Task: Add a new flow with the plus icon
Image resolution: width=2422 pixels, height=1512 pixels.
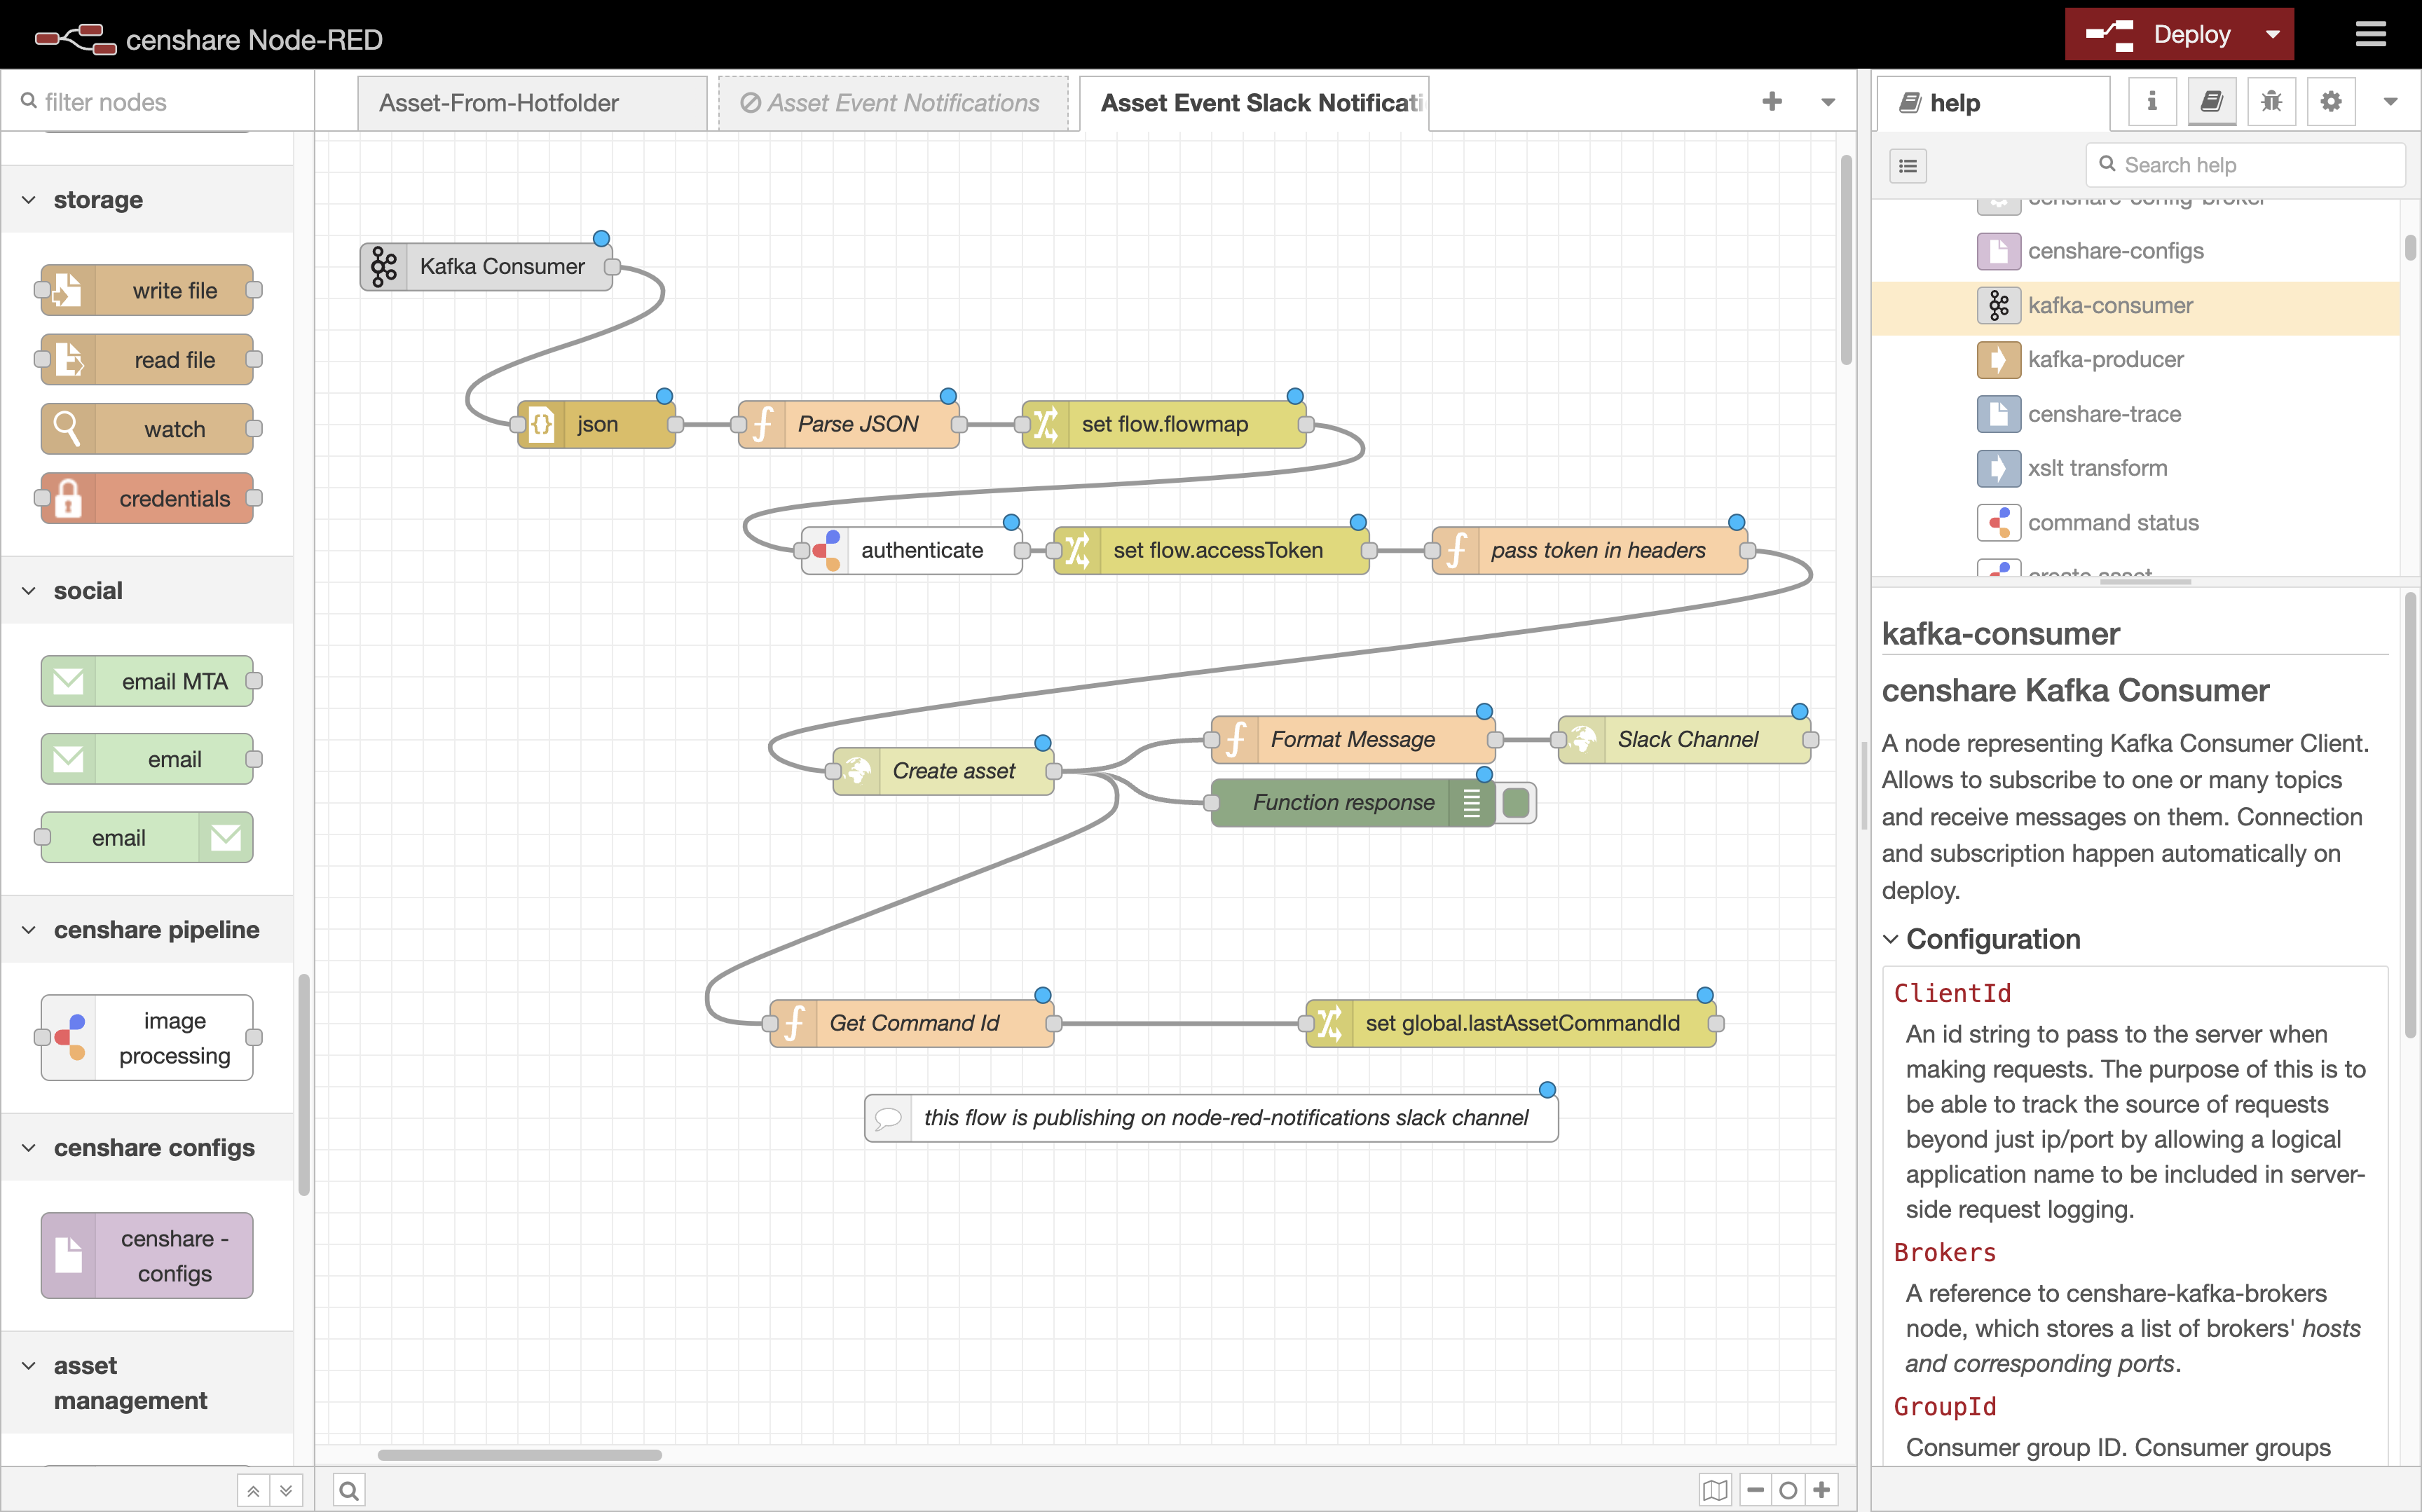Action: point(1772,101)
